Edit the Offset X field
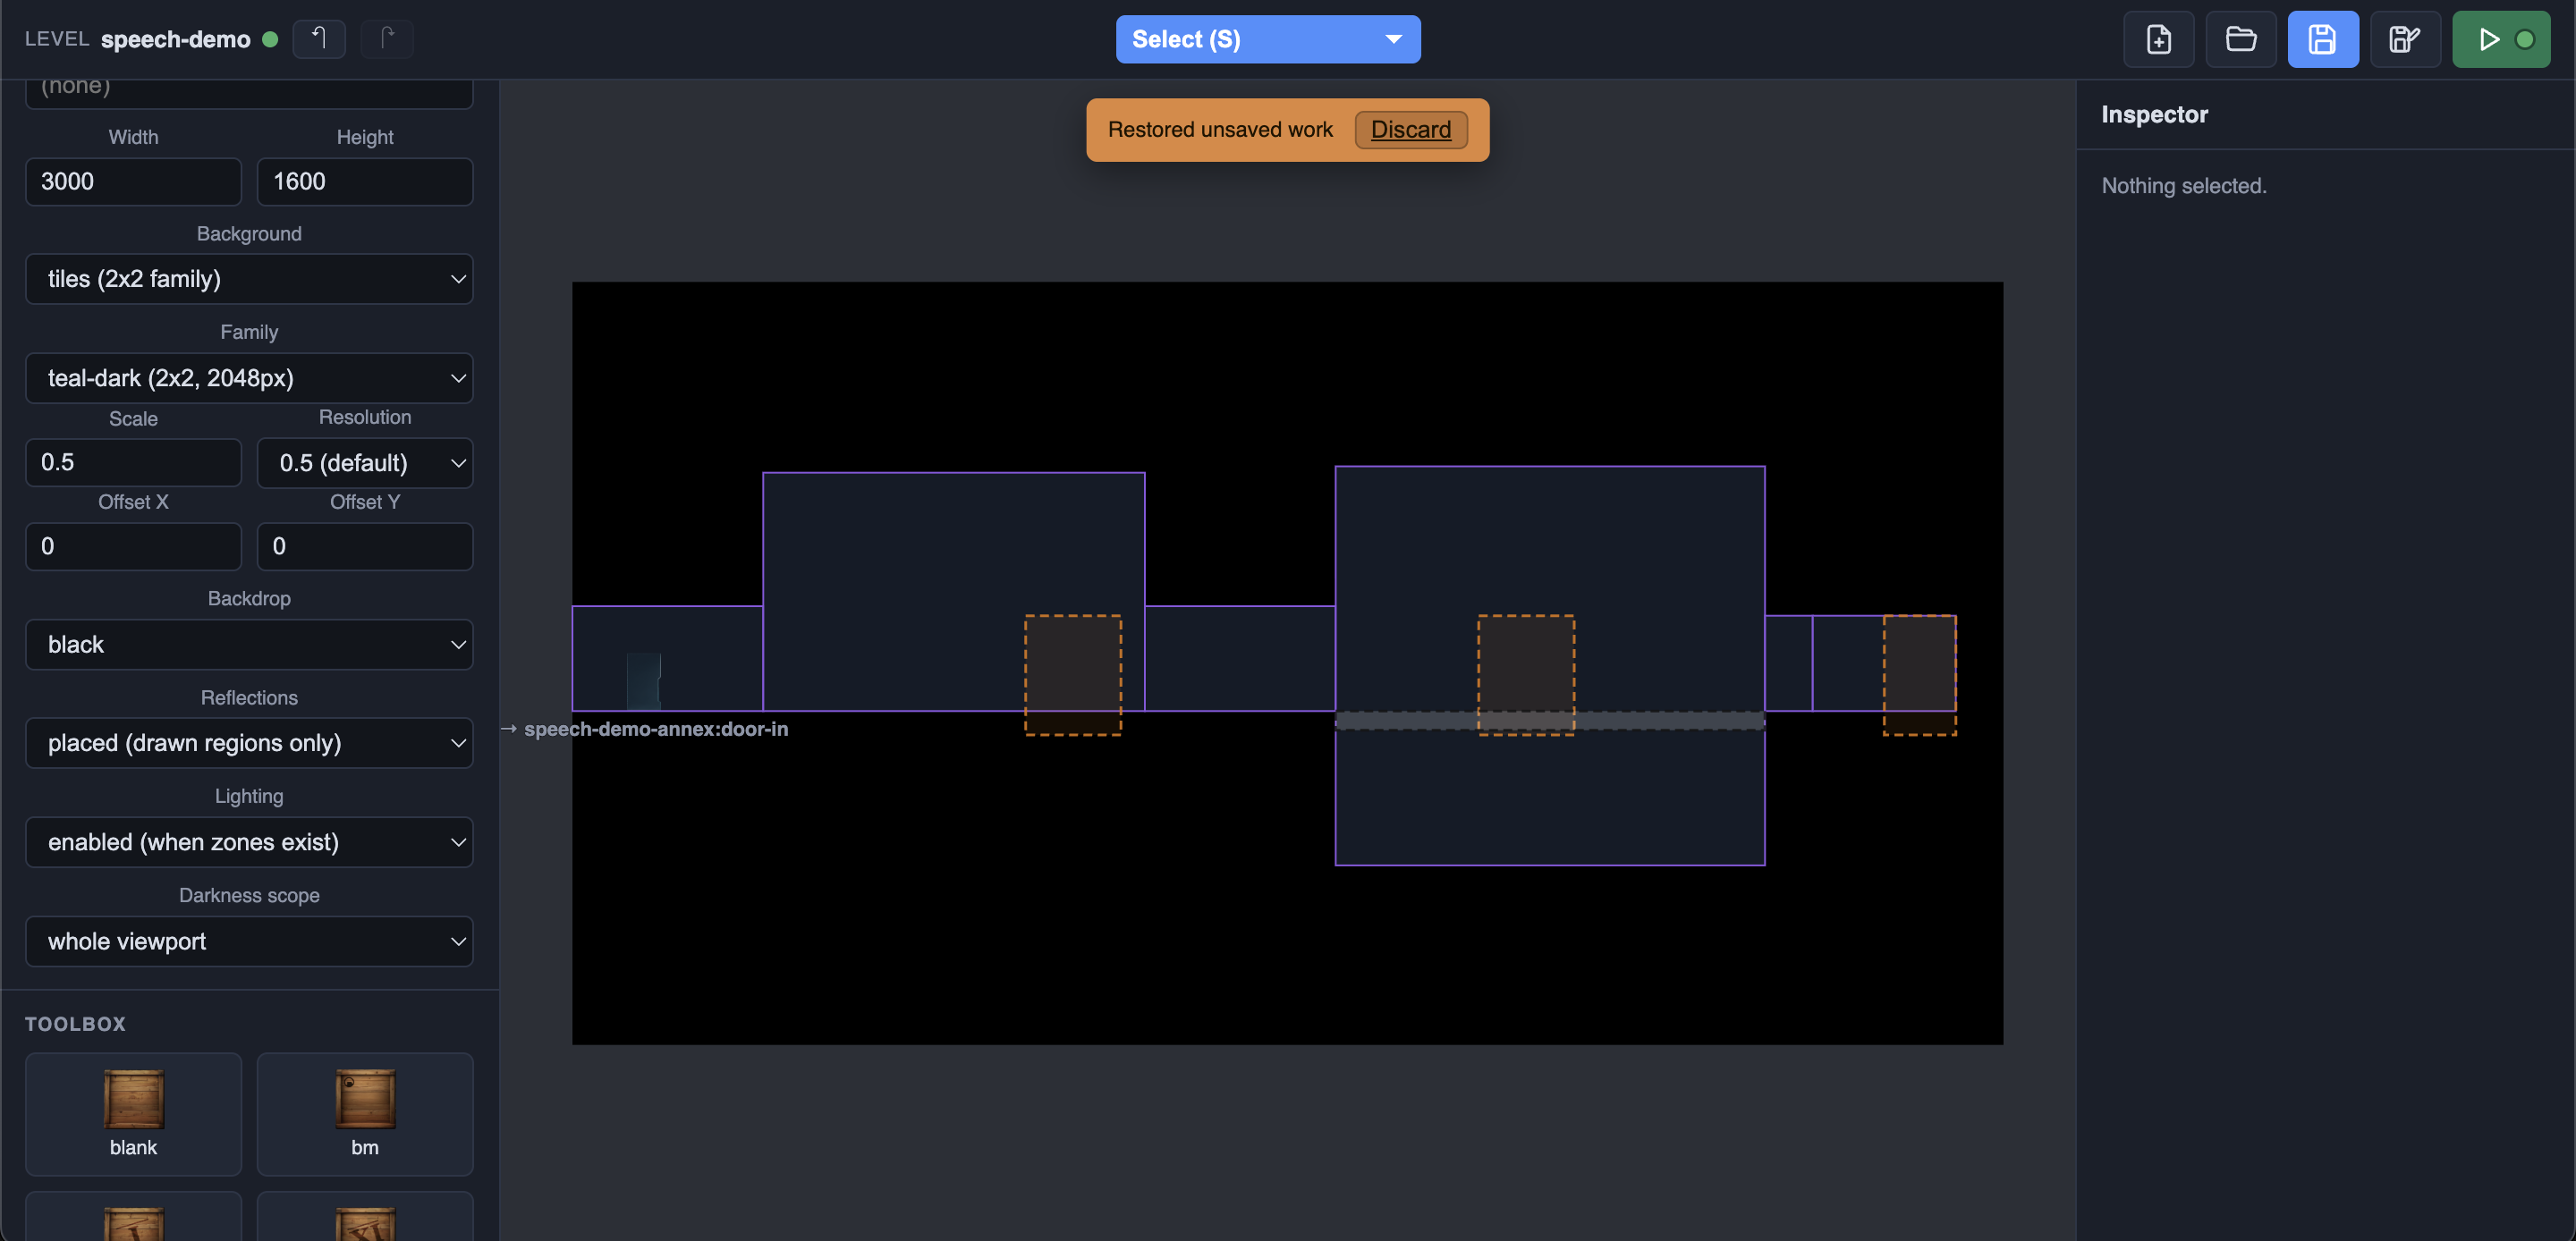The width and height of the screenshot is (2576, 1241). click(x=133, y=546)
